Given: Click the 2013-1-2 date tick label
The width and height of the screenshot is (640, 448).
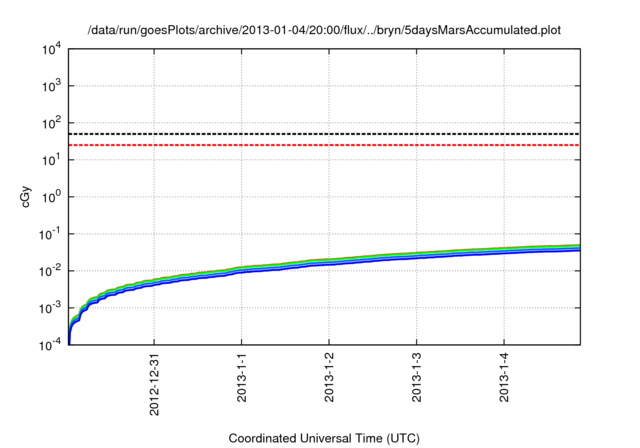Looking at the screenshot, I should (329, 377).
